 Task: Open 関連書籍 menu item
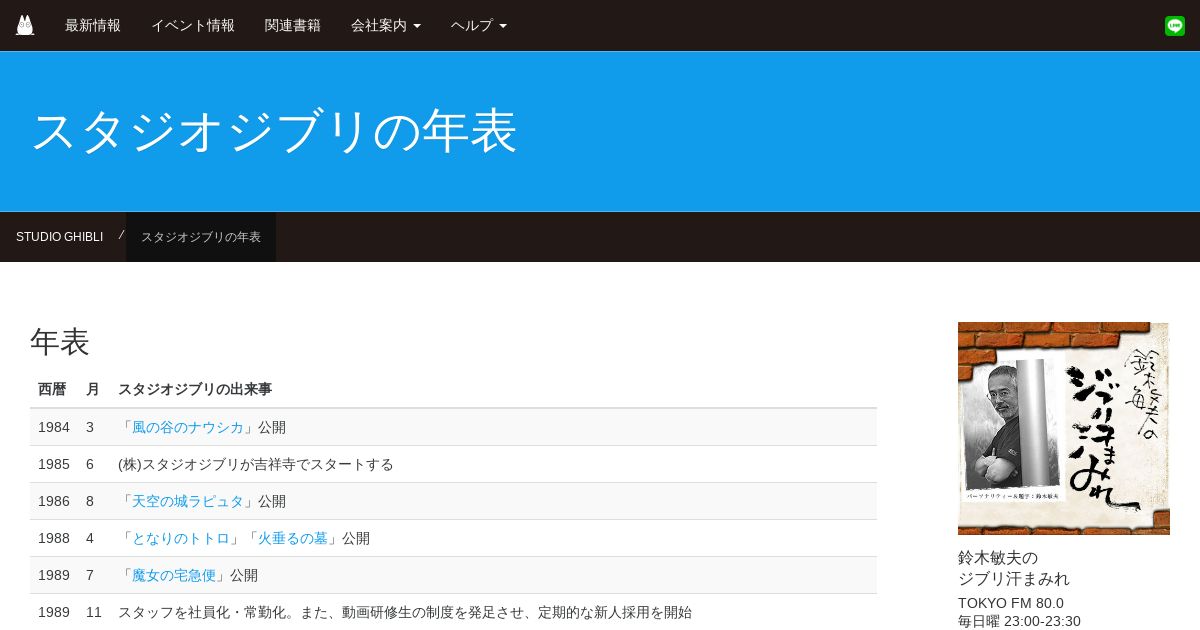(293, 25)
